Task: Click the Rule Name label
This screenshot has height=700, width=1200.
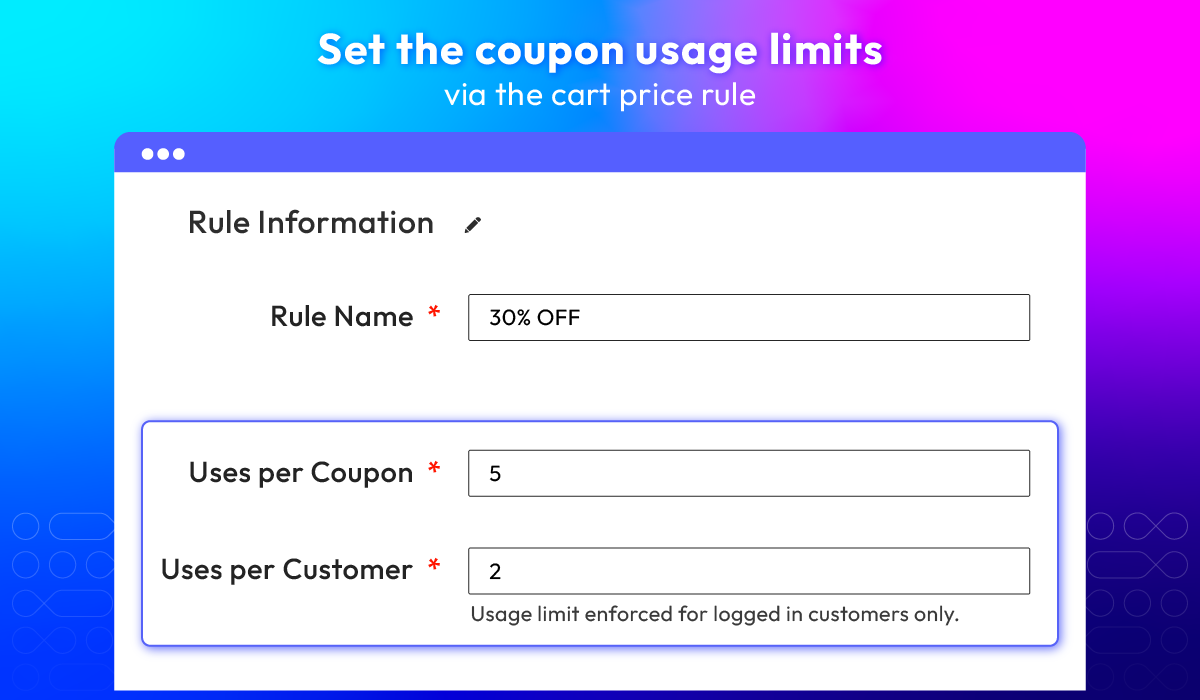Action: (341, 317)
